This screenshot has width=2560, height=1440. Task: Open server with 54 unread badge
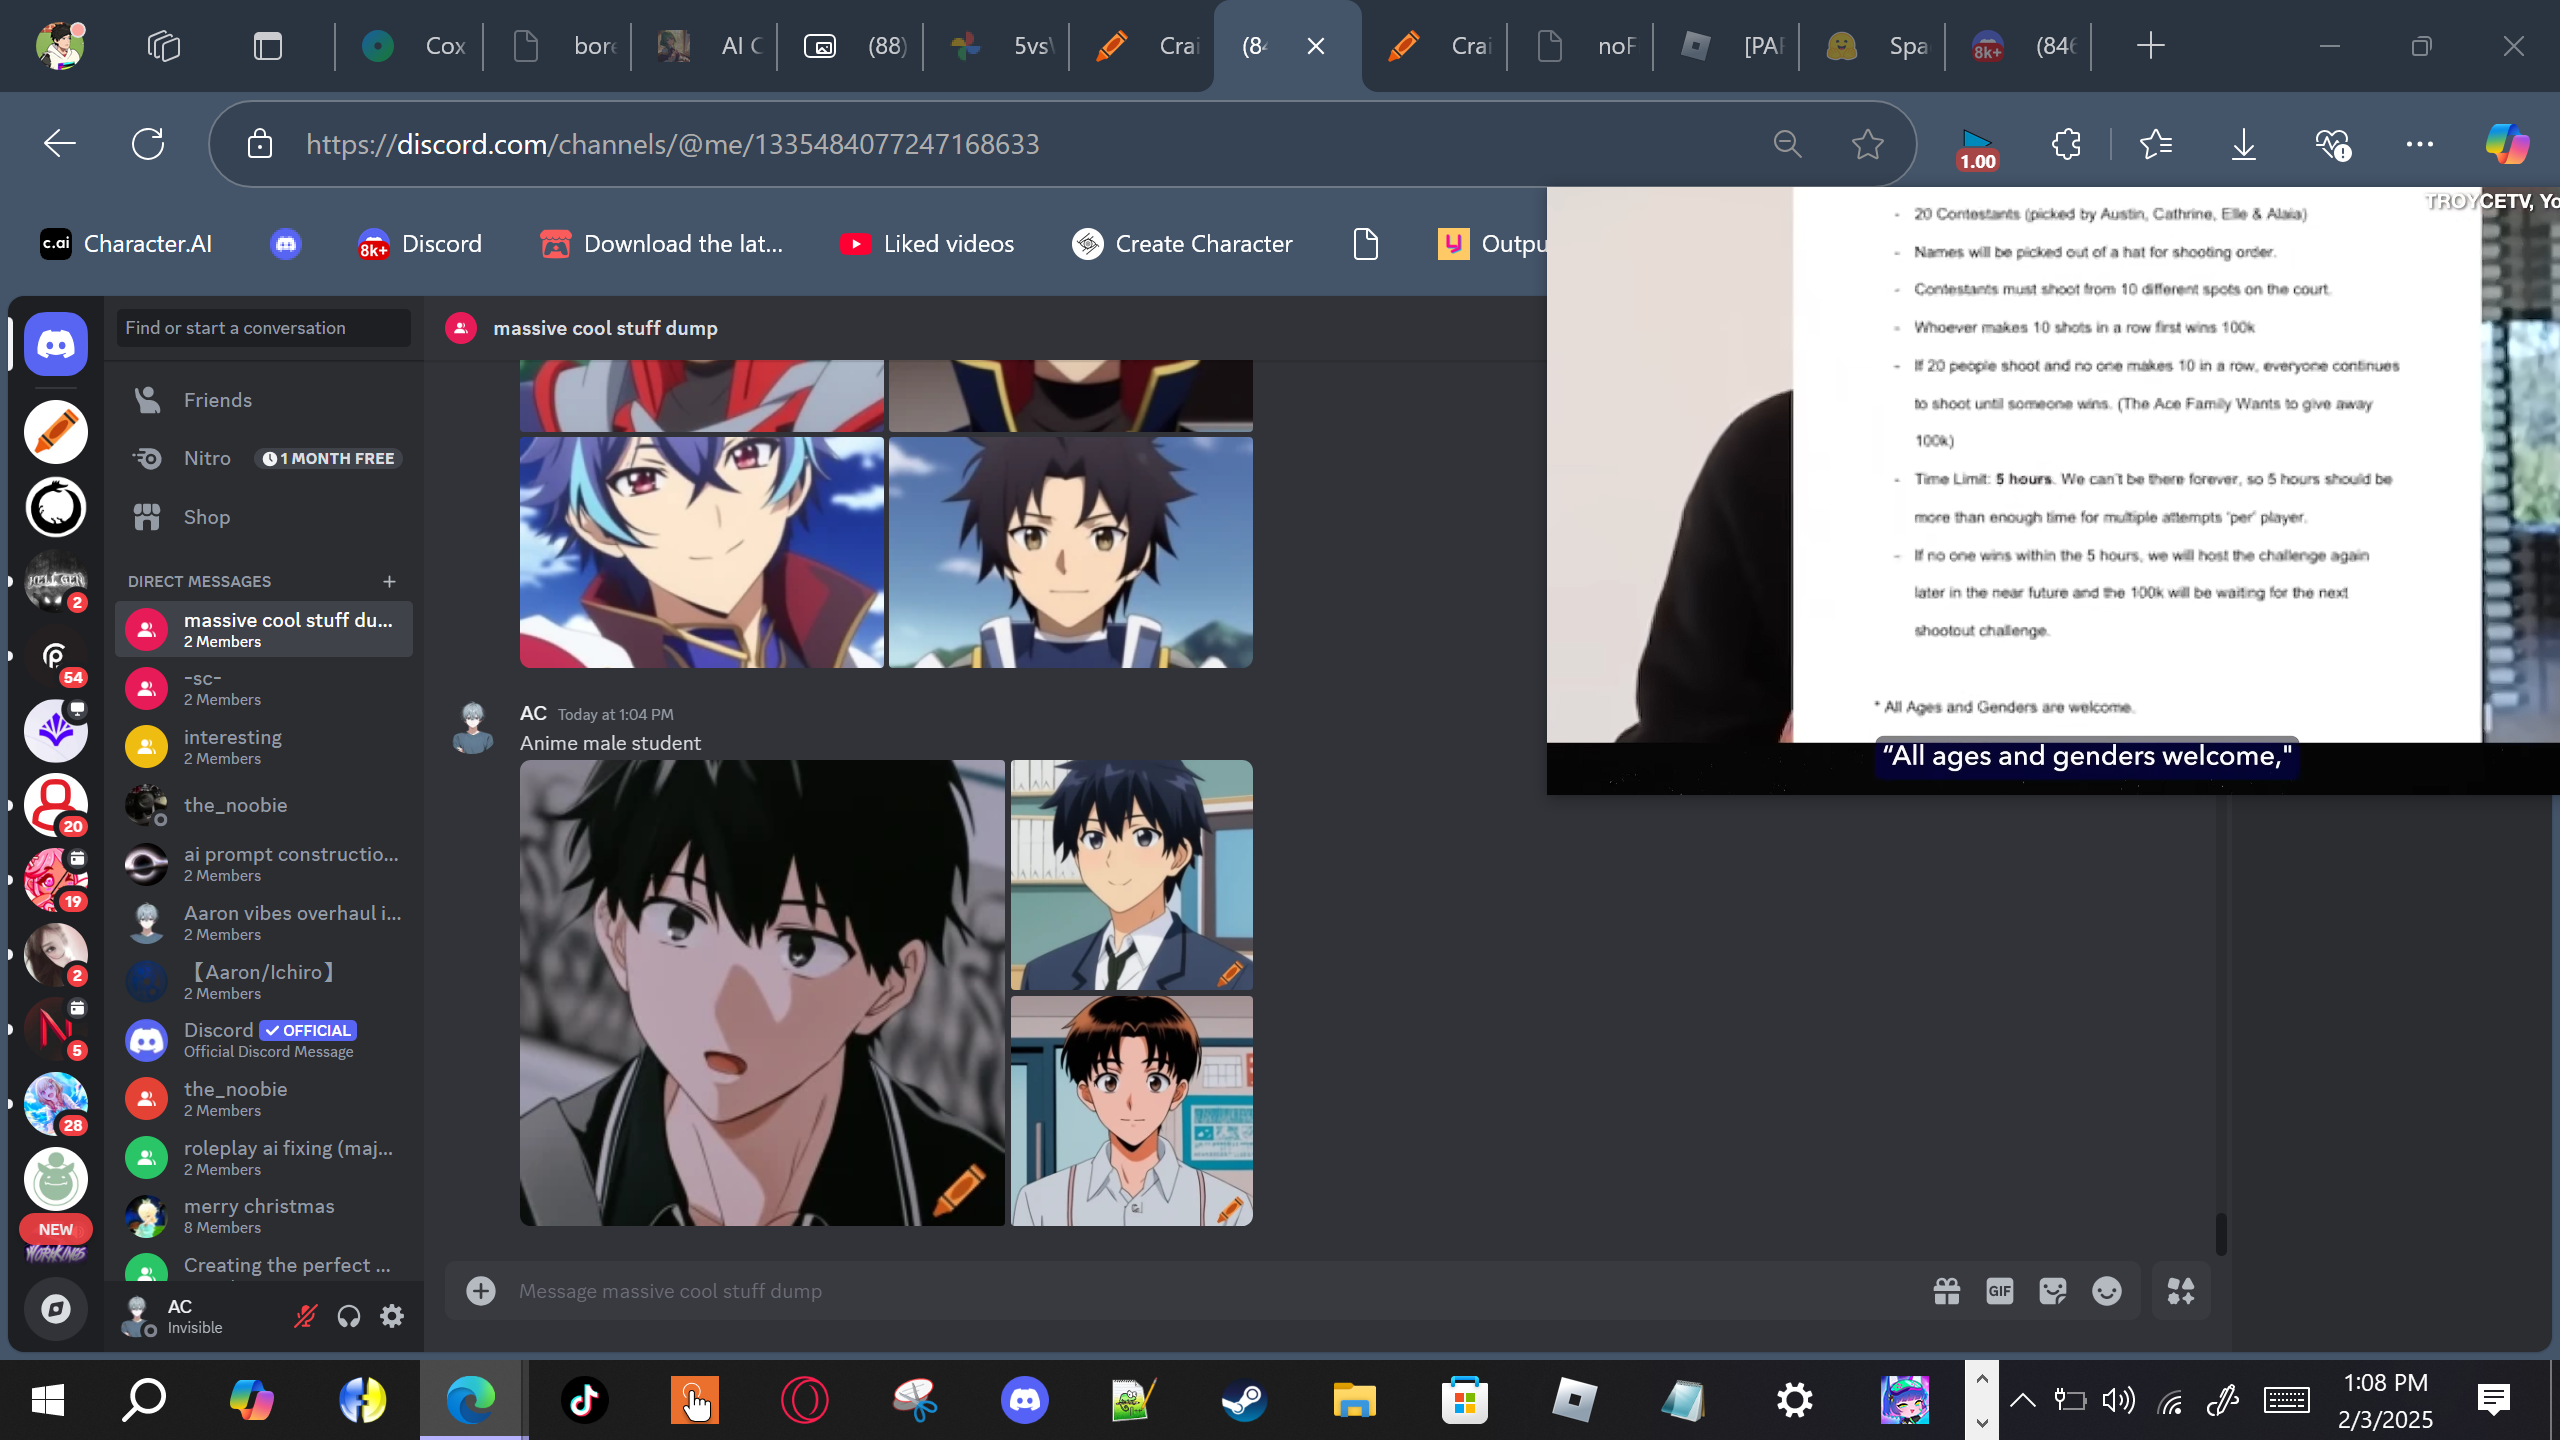click(x=56, y=656)
